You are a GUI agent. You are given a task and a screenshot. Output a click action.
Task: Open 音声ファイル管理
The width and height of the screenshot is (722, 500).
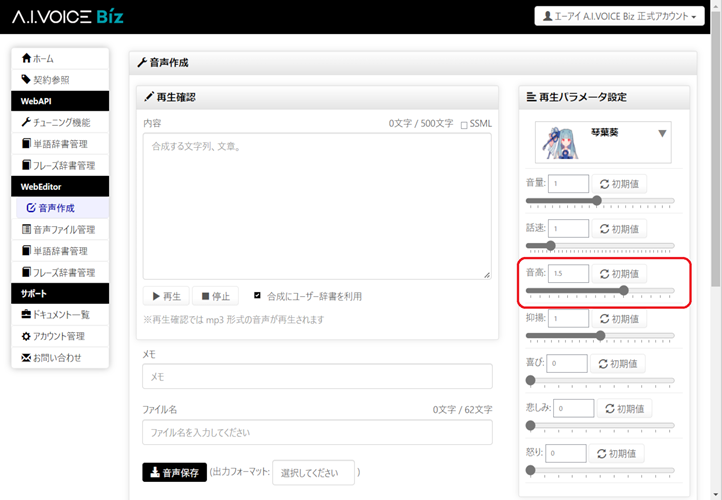[x=60, y=229]
